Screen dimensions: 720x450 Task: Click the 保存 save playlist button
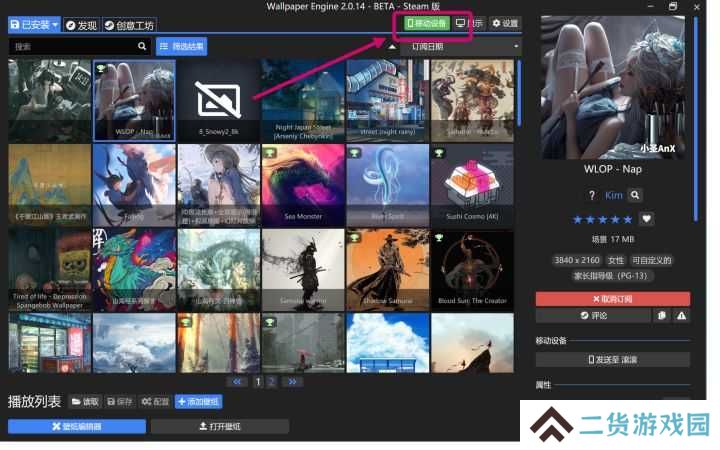[x=119, y=402]
